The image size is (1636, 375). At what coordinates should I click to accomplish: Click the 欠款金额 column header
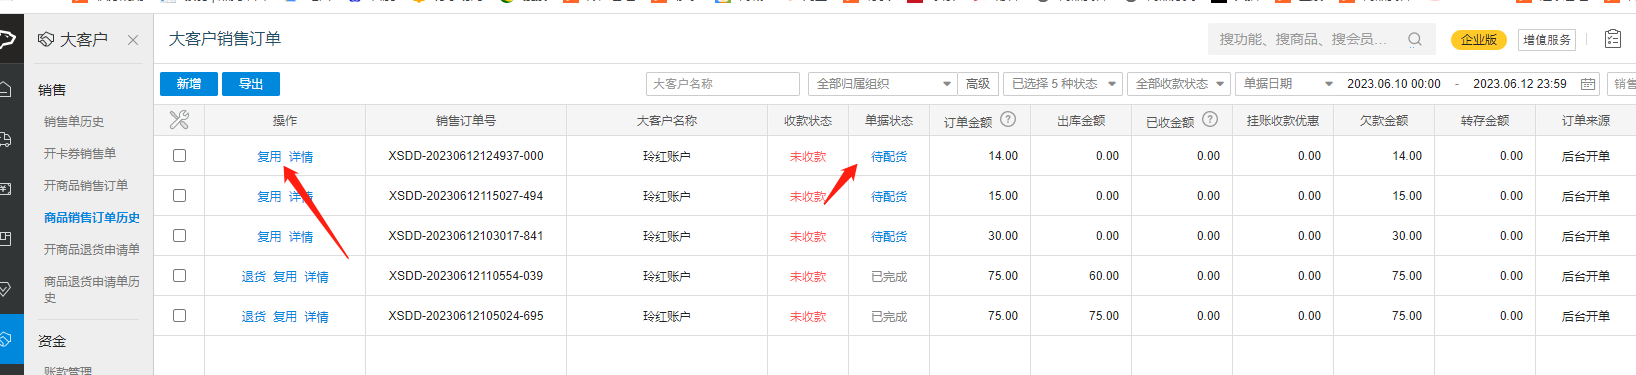(x=1384, y=121)
